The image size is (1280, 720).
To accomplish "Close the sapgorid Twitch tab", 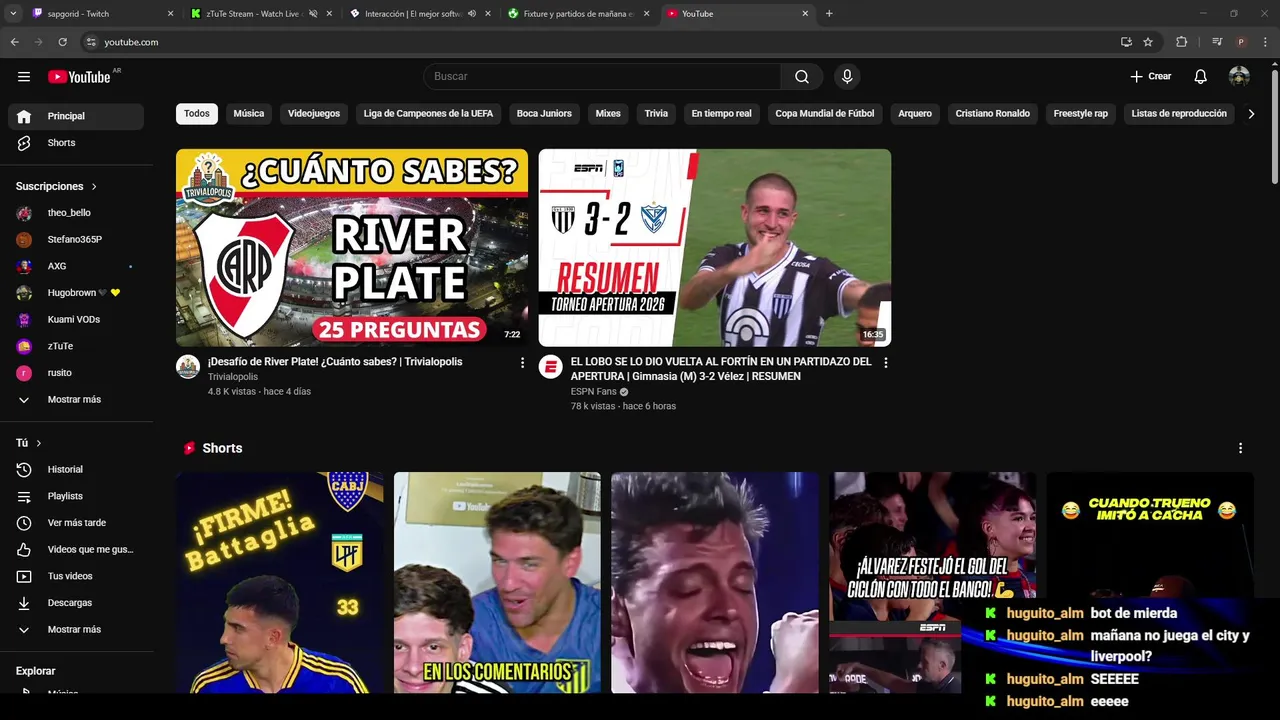I will tap(170, 14).
